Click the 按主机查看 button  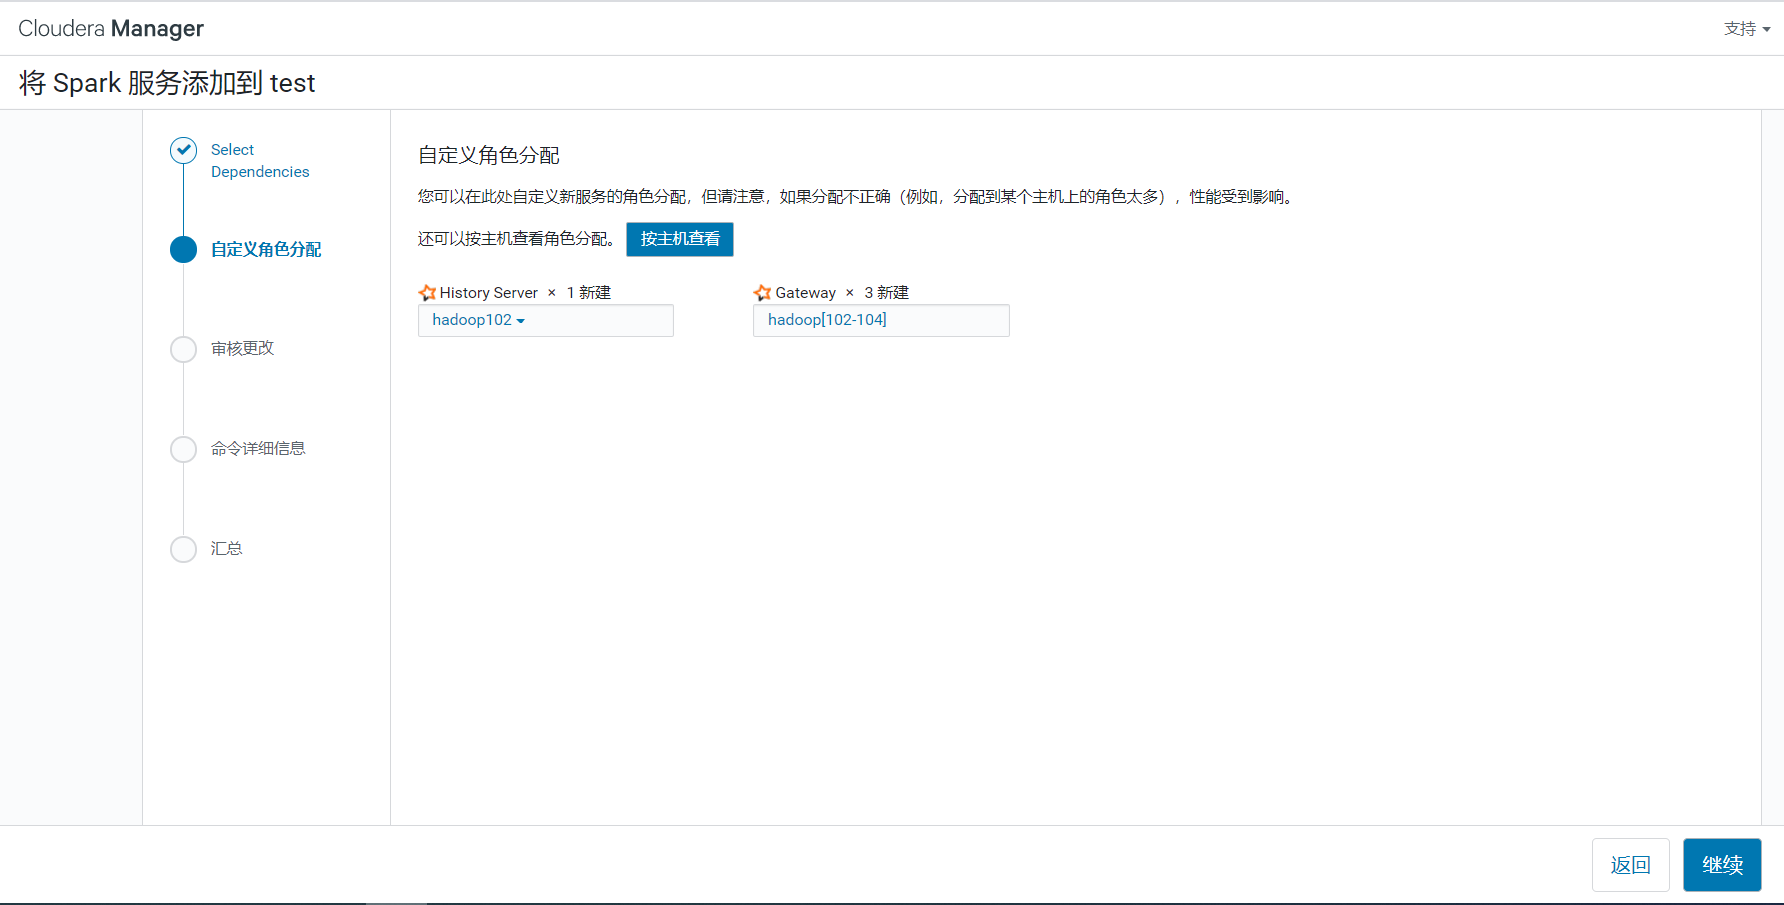(680, 239)
